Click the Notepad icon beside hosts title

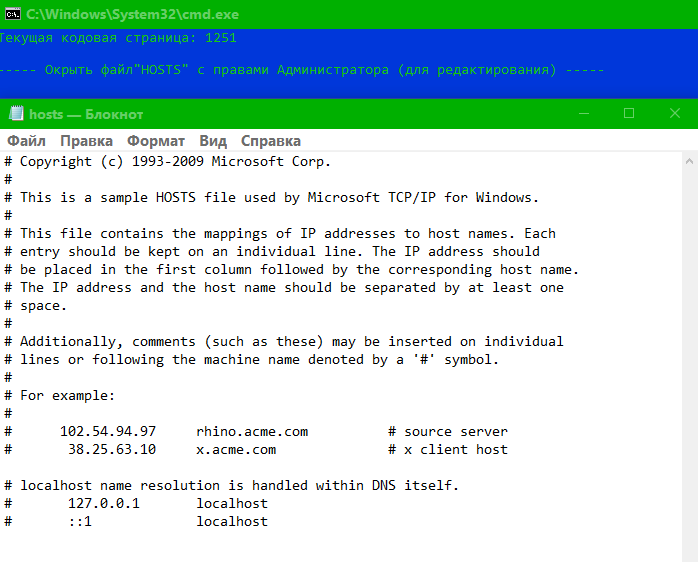[x=16, y=114]
